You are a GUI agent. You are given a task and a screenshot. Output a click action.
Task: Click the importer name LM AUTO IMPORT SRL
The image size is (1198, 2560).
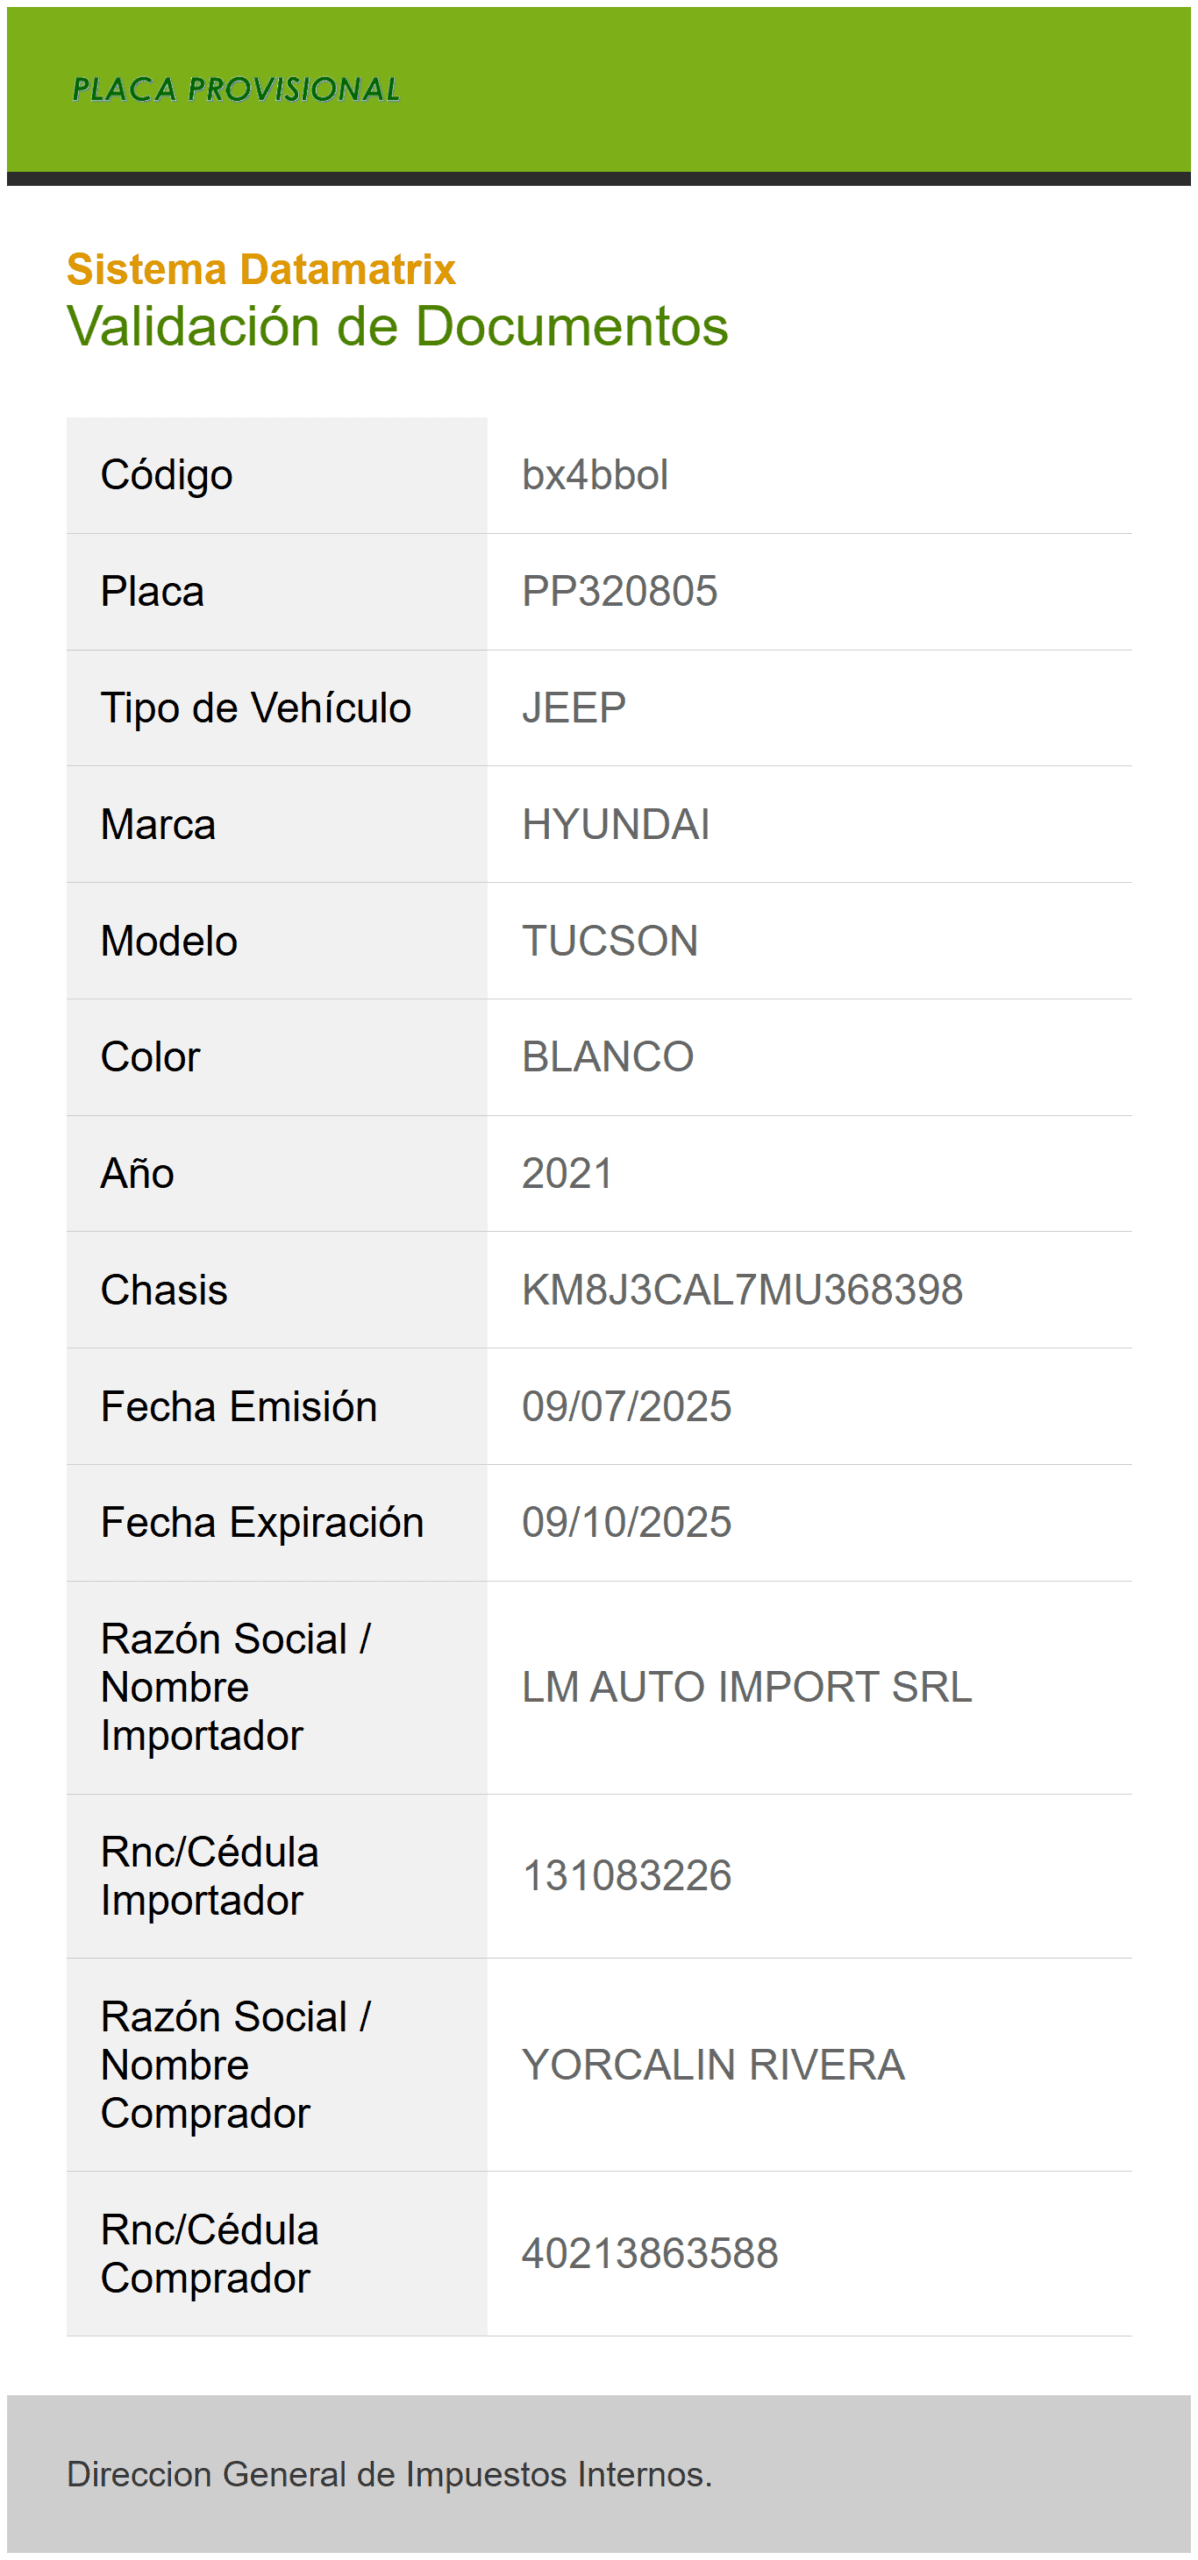[x=746, y=1687]
